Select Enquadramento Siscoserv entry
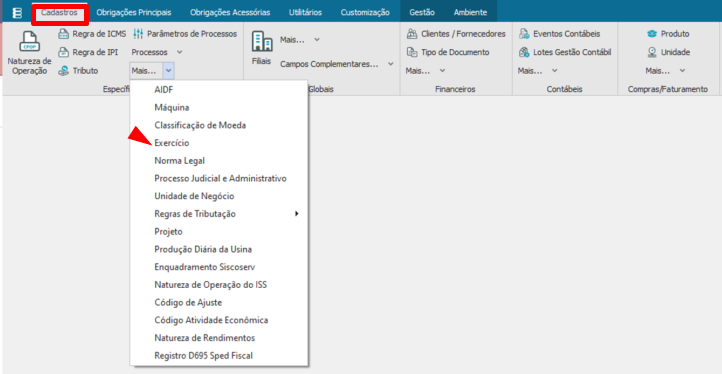This screenshot has width=722, height=374. [219, 267]
